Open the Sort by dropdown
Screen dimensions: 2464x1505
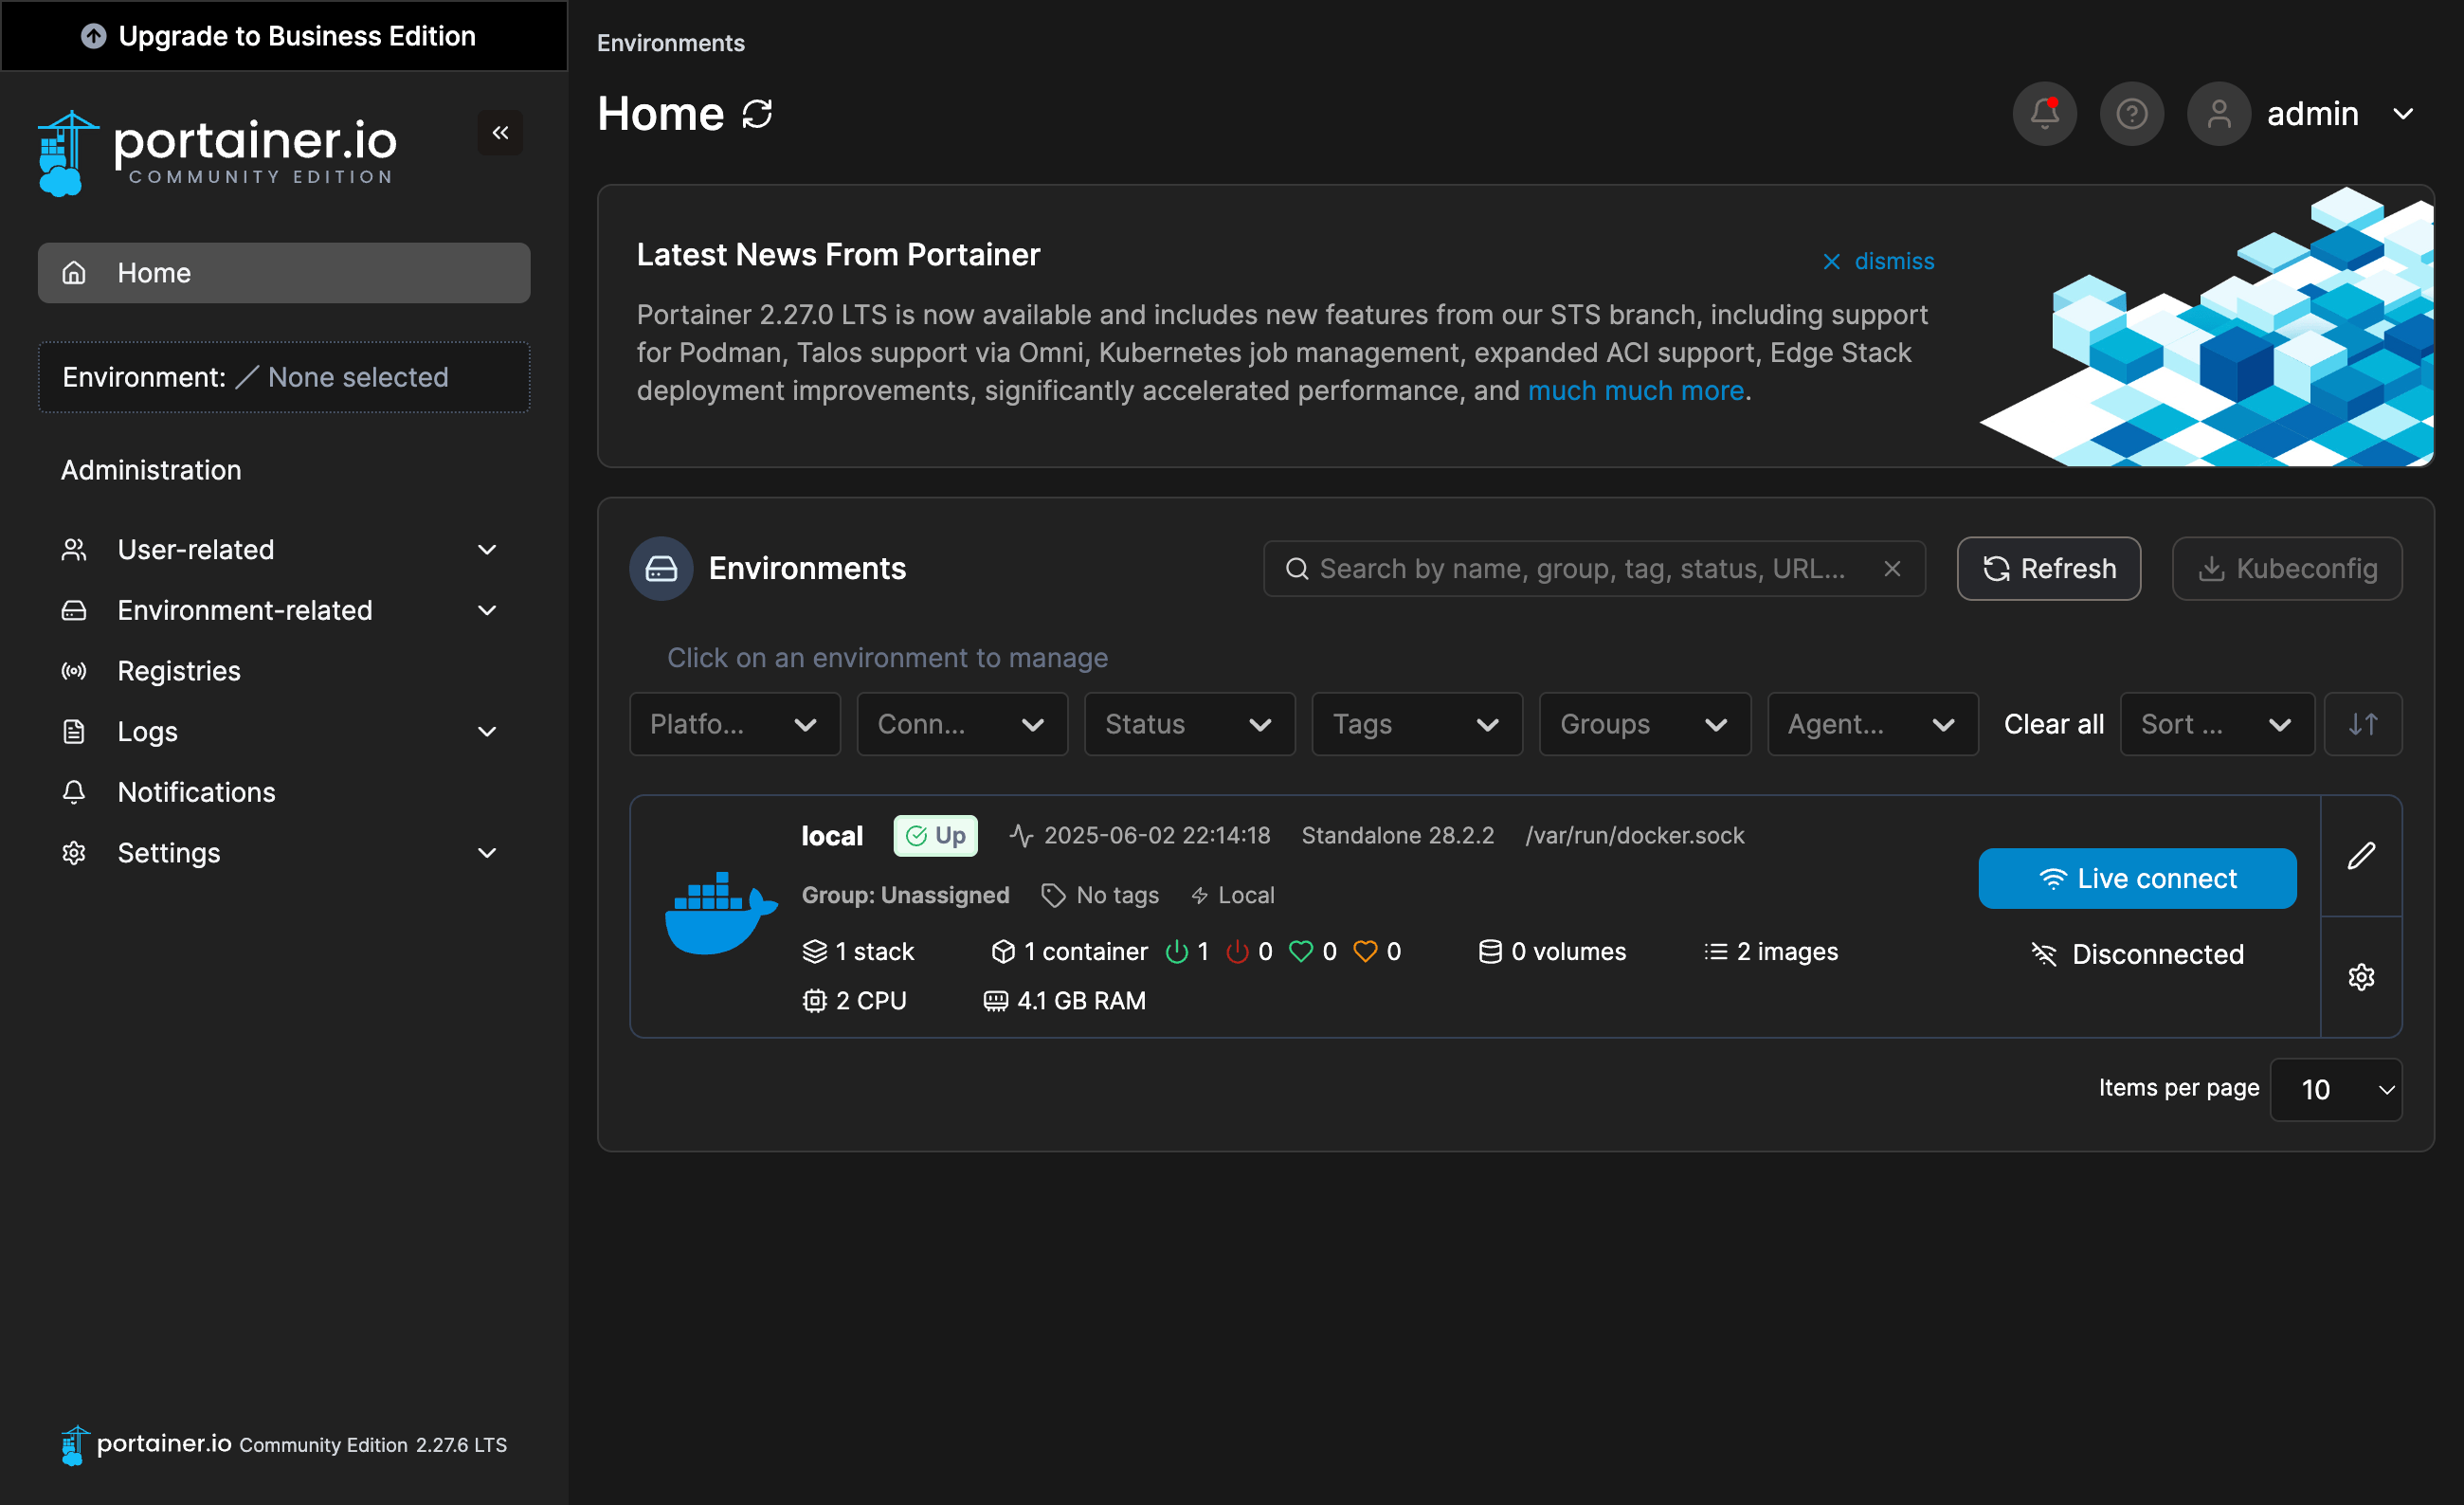pyautogui.click(x=2217, y=724)
